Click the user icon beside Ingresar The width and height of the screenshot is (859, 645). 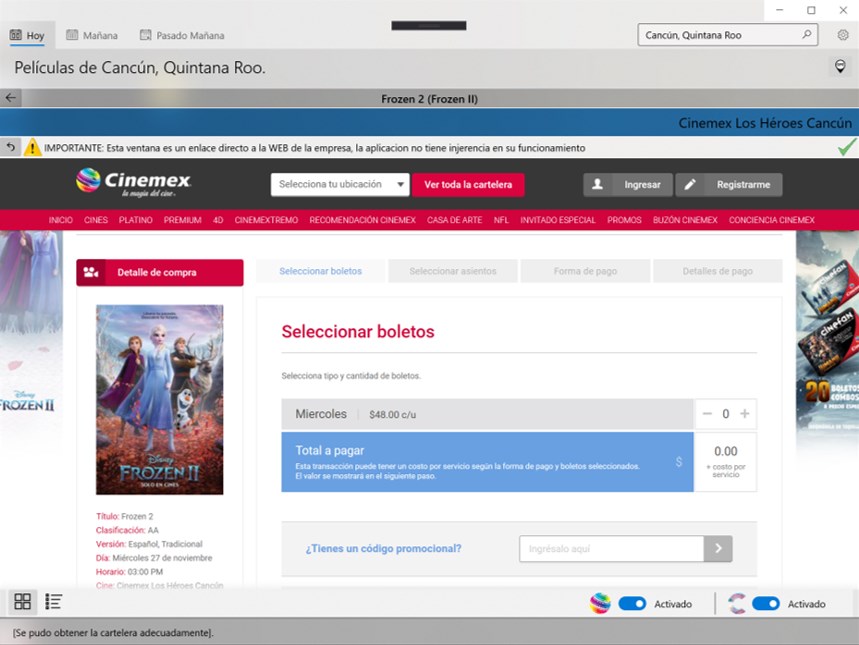[x=597, y=185]
